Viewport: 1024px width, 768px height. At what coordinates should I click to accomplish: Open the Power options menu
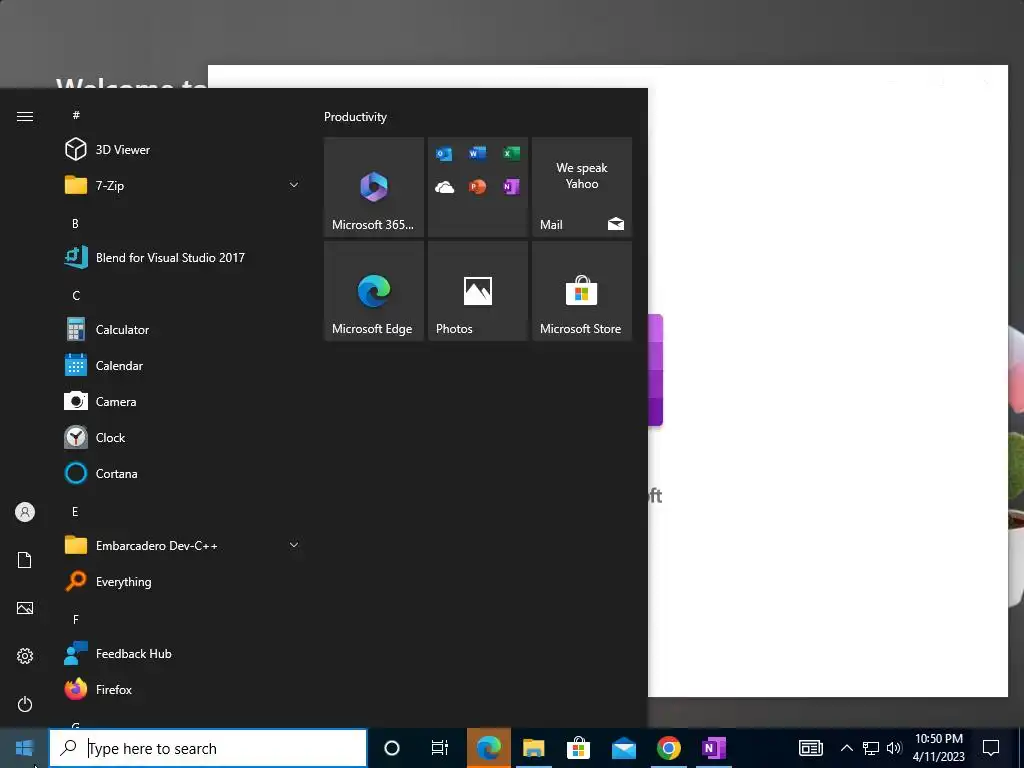25,704
